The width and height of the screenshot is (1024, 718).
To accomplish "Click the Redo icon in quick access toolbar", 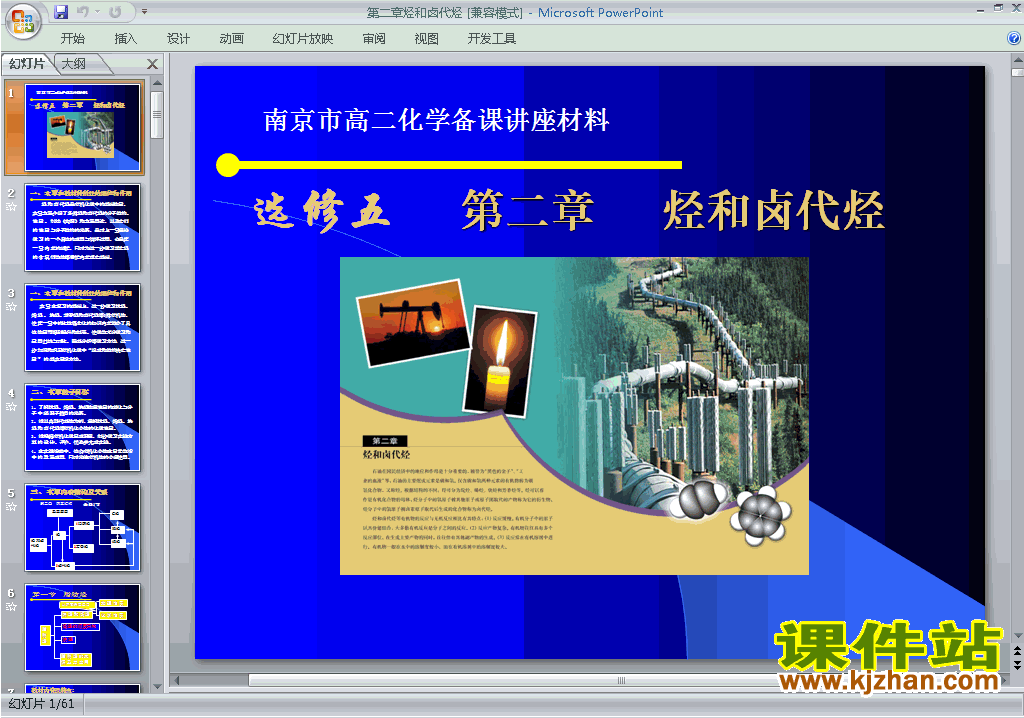I will click(x=115, y=12).
